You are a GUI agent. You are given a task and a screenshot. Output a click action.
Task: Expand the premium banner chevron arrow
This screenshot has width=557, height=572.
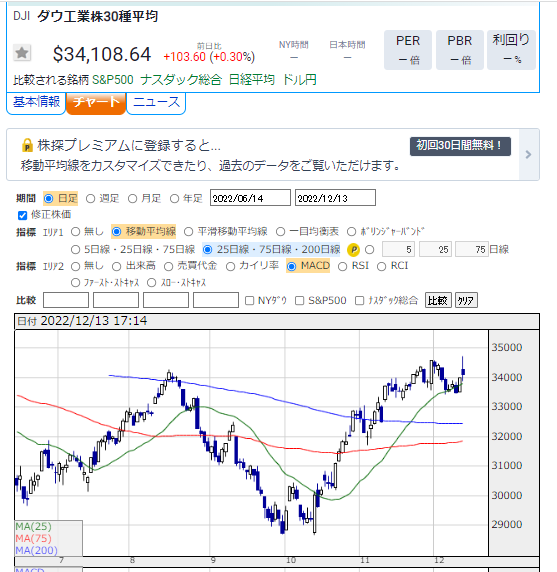tap(529, 154)
